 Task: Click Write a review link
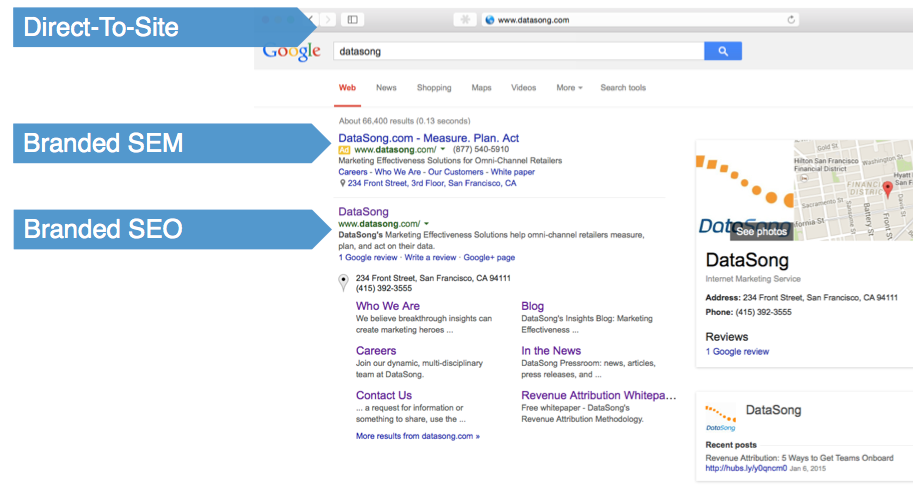pos(430,257)
